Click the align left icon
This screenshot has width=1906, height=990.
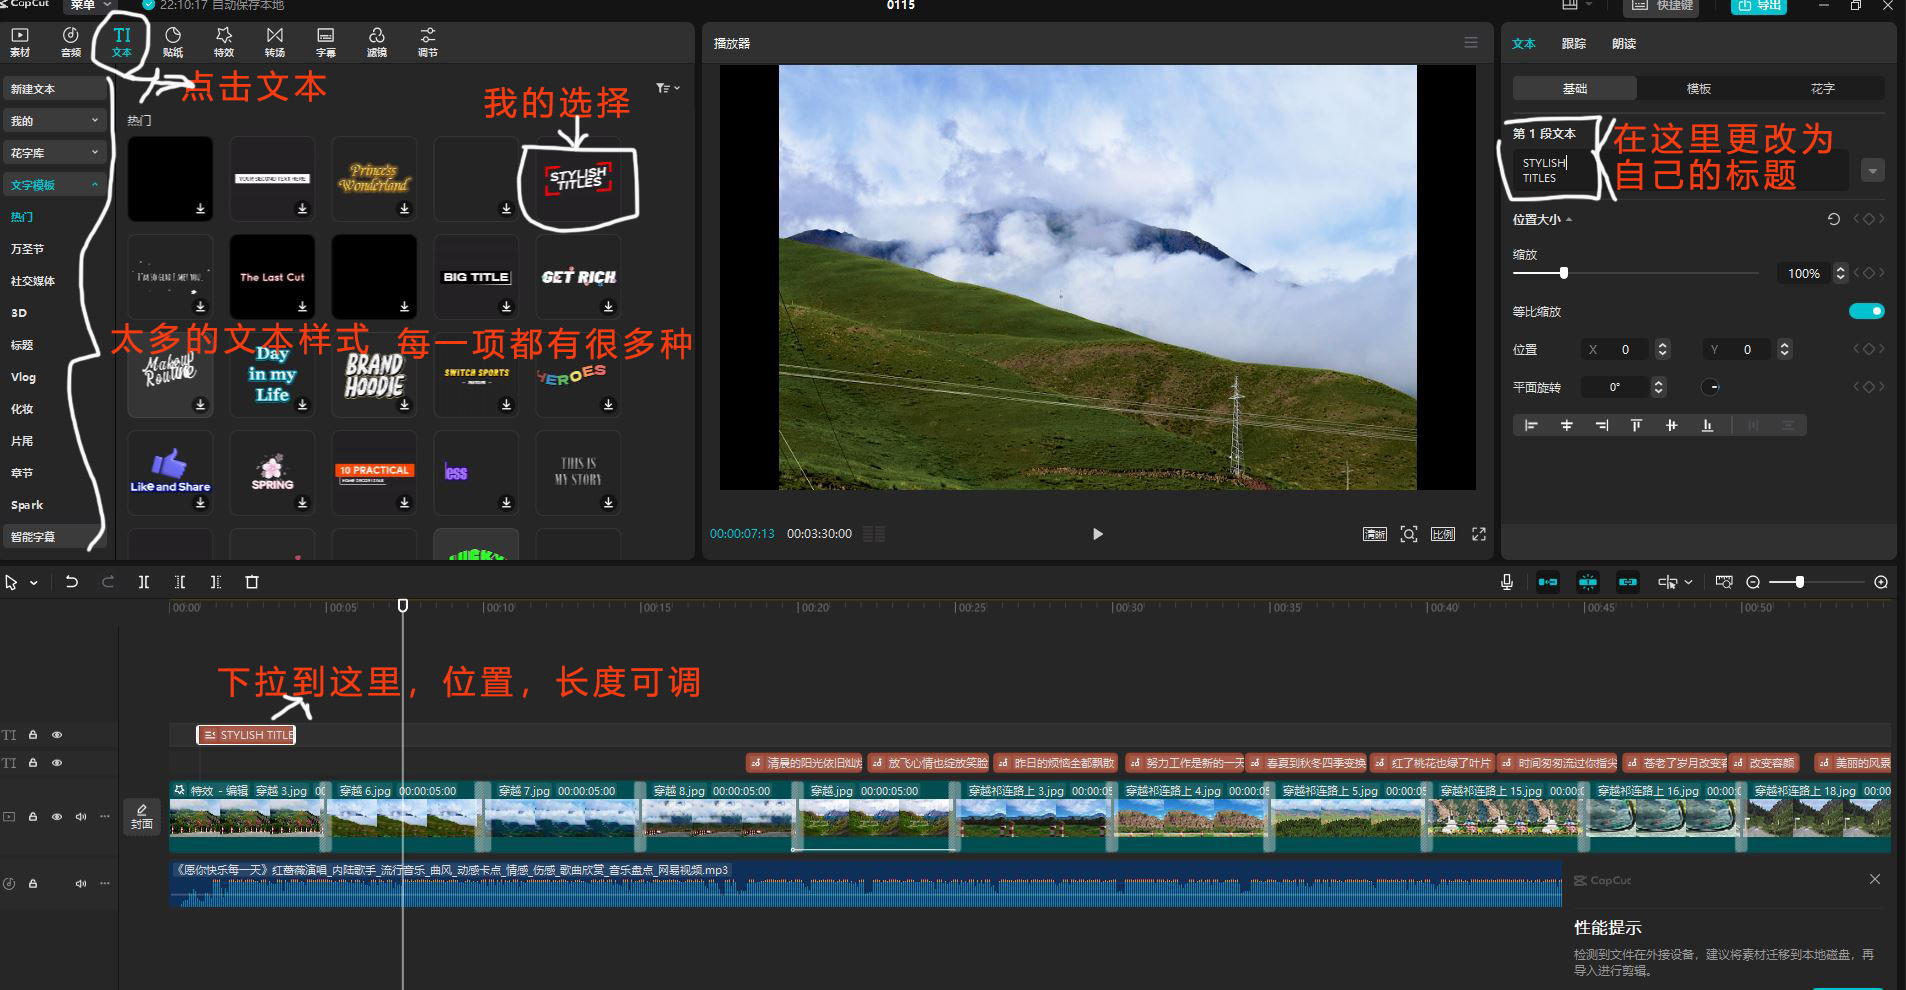click(x=1531, y=426)
